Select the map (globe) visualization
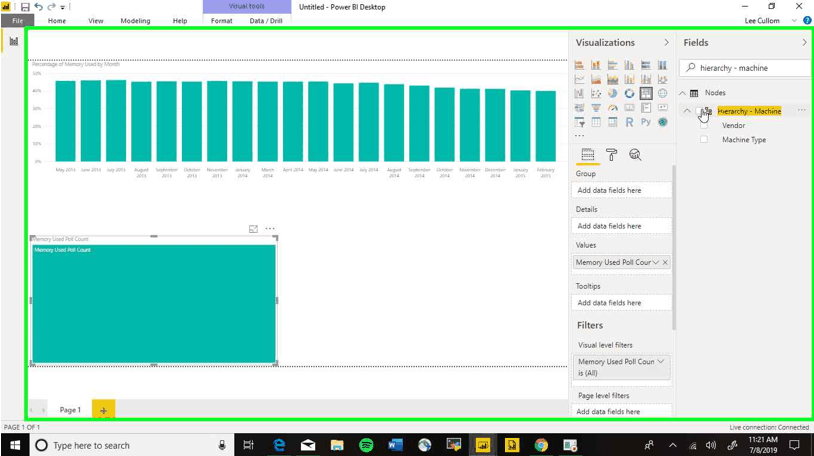Image resolution: width=814 pixels, height=456 pixels. tap(662, 93)
